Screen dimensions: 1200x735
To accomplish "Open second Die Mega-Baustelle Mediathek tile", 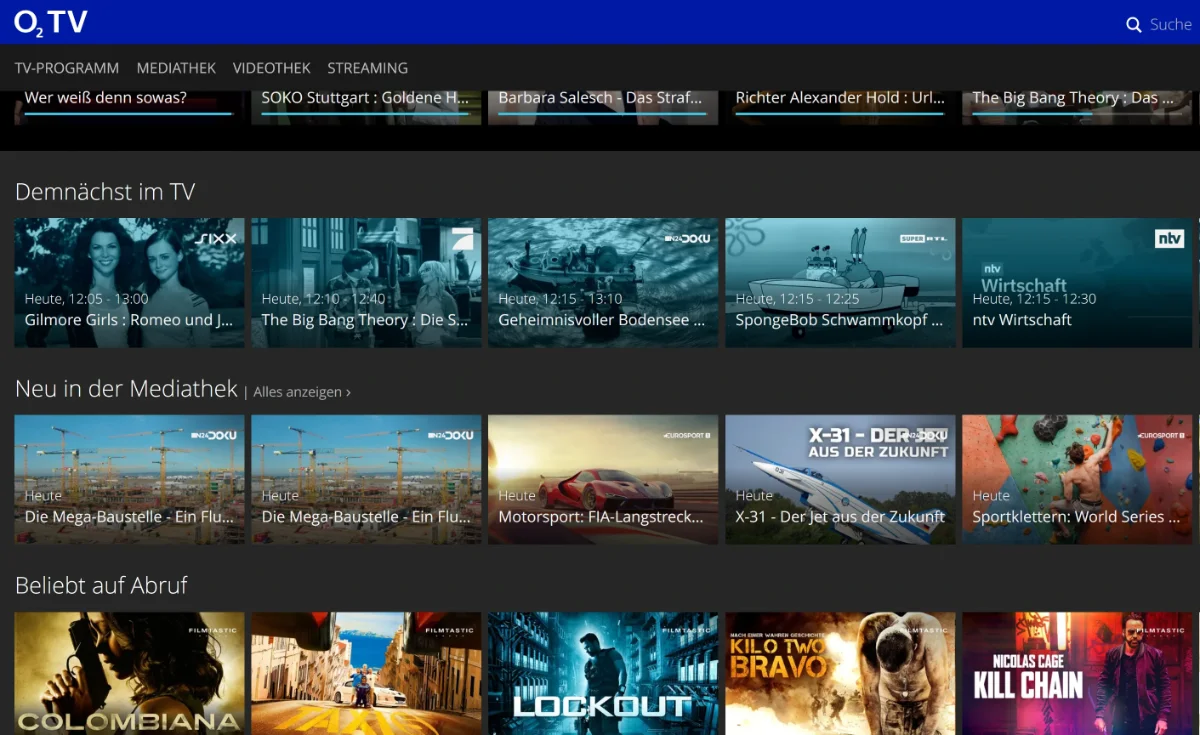I will click(366, 480).
